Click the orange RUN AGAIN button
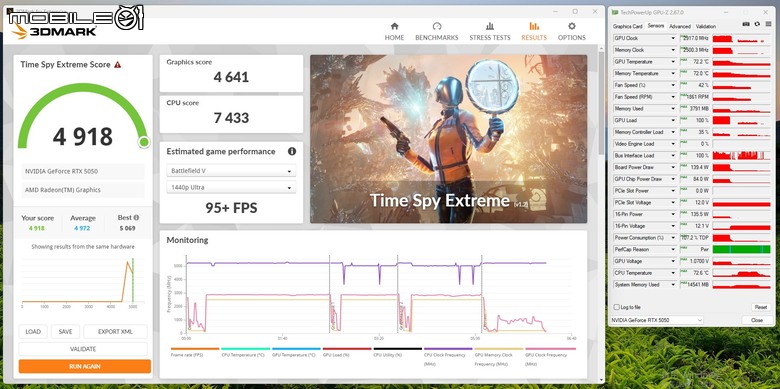Screen dimensions: 780x389 [x=85, y=367]
